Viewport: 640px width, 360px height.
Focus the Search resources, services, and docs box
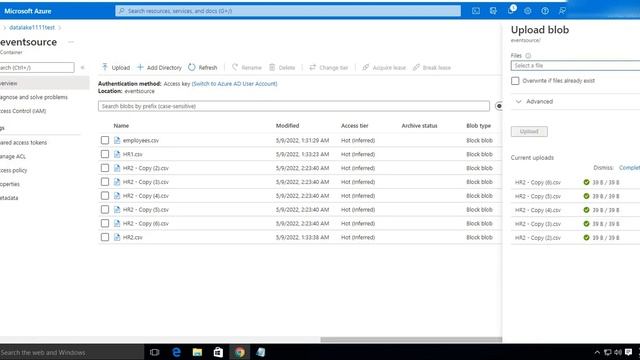[288, 11]
